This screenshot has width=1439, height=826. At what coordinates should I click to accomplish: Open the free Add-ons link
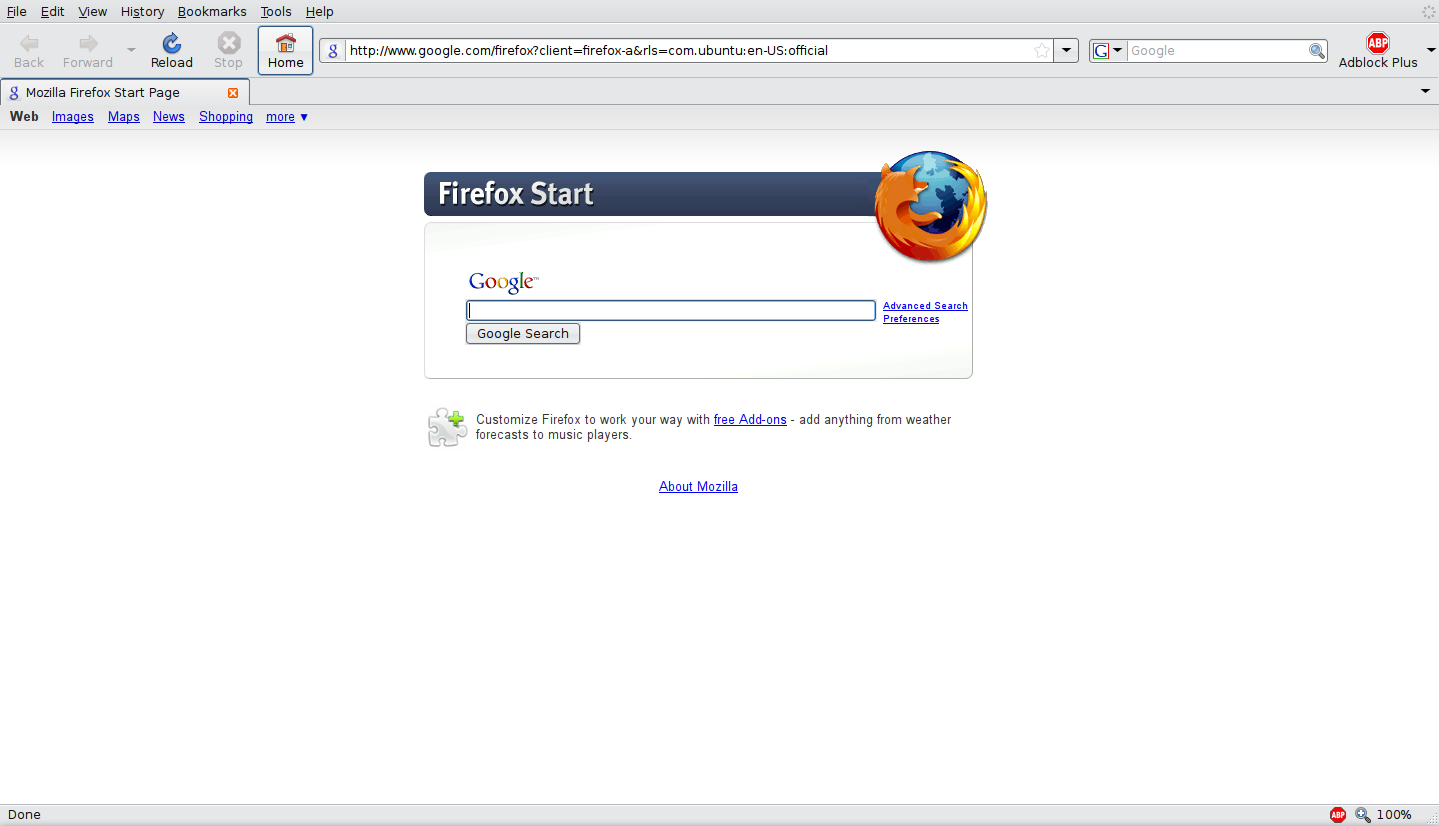(x=750, y=420)
